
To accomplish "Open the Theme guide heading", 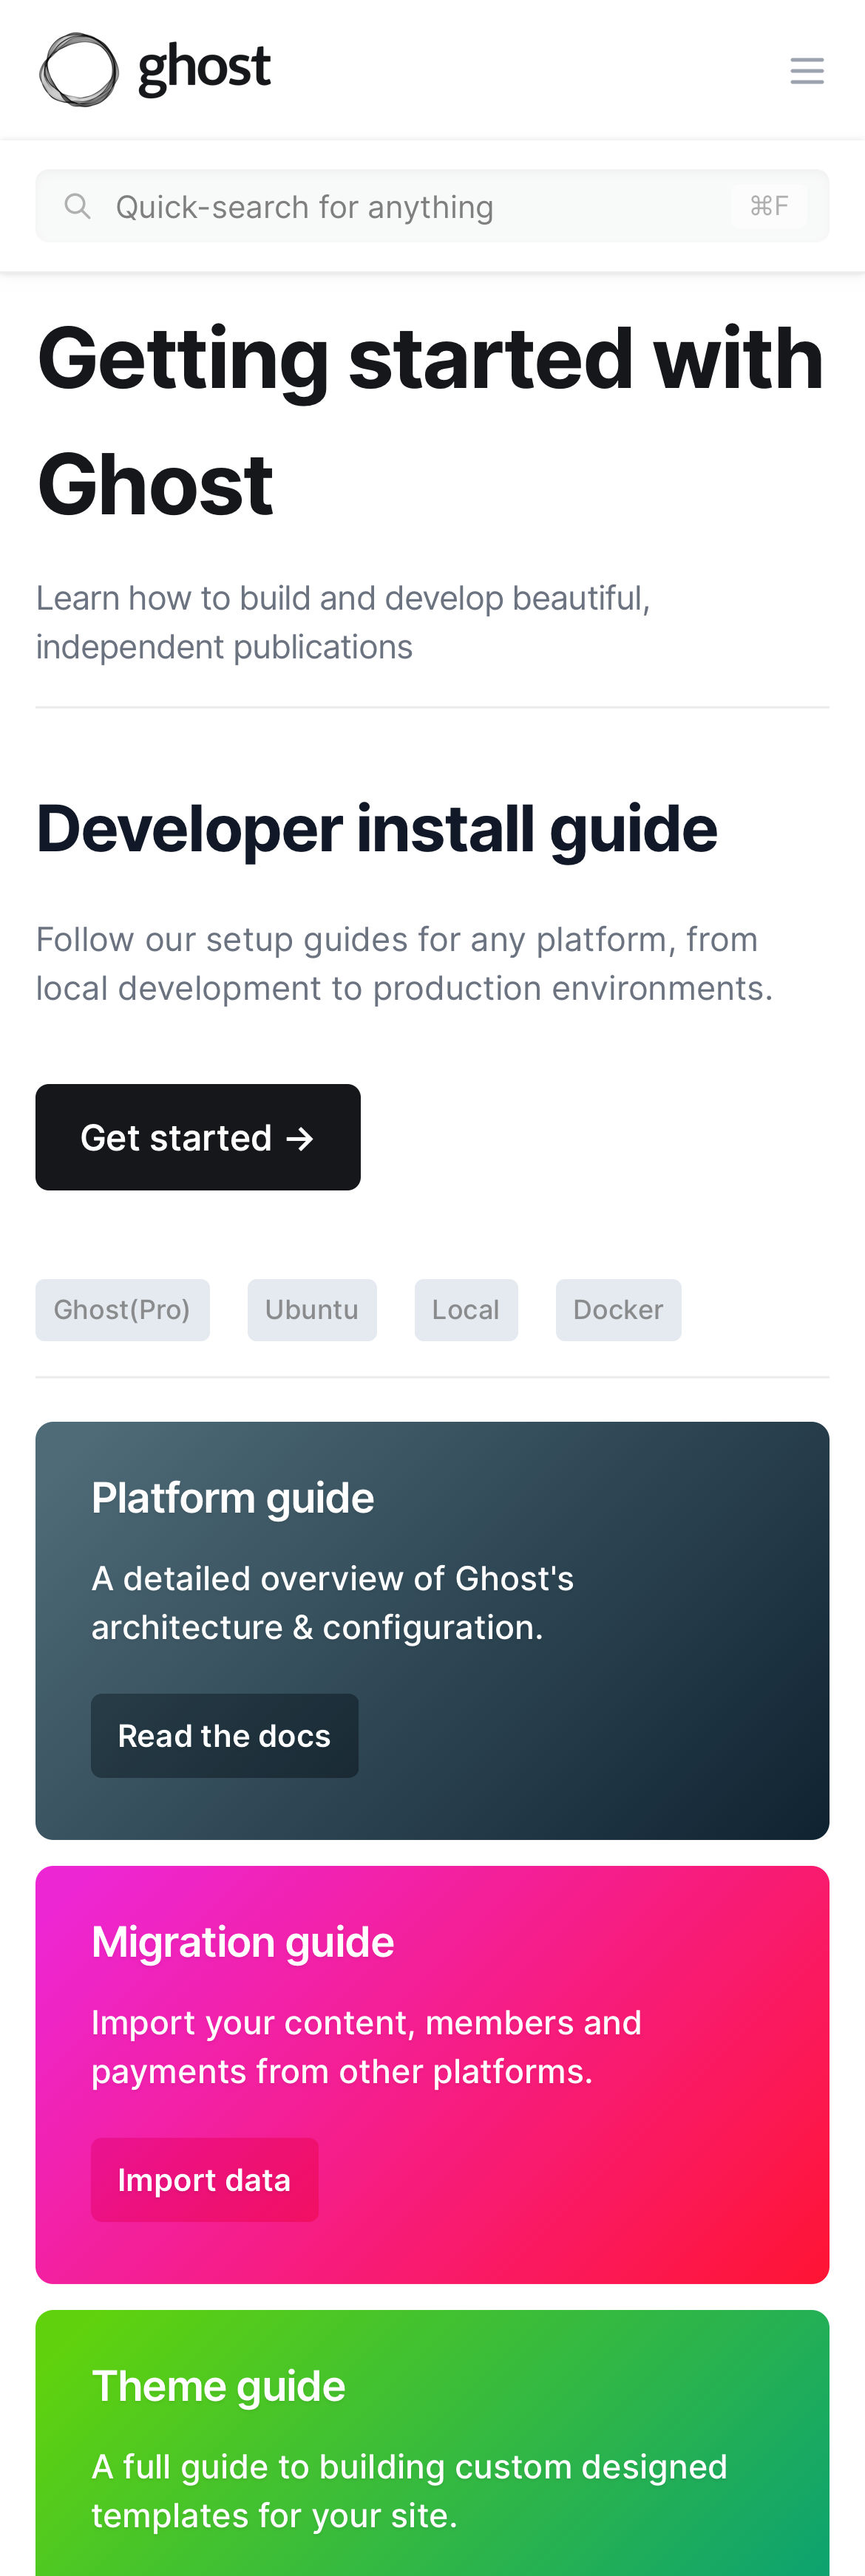I will coord(219,2386).
